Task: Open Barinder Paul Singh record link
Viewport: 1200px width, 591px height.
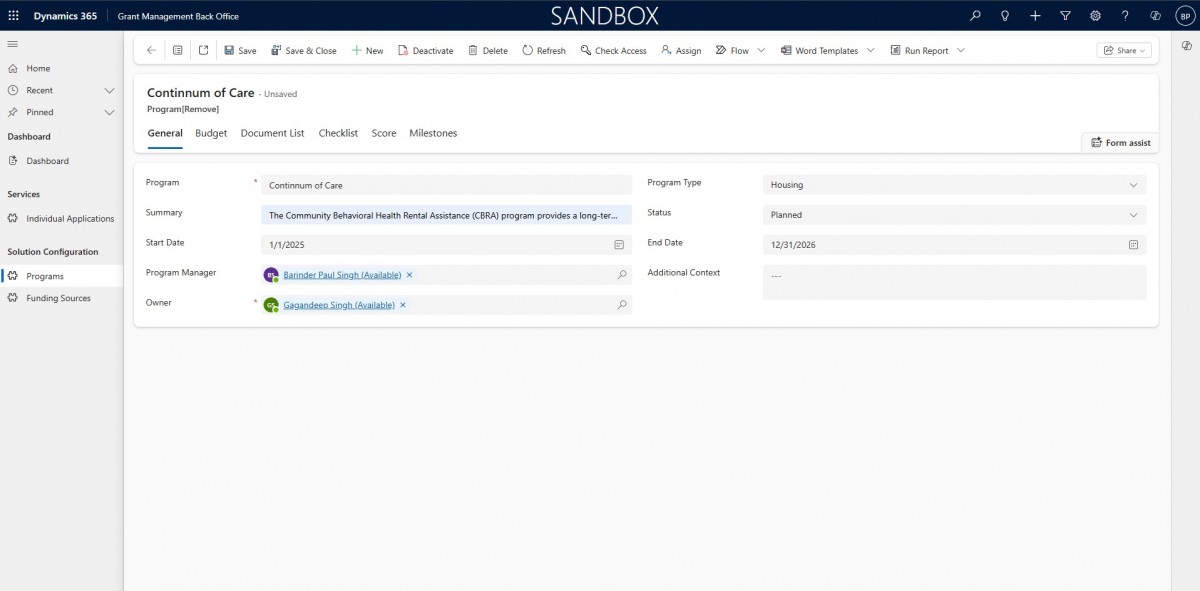Action: click(342, 275)
